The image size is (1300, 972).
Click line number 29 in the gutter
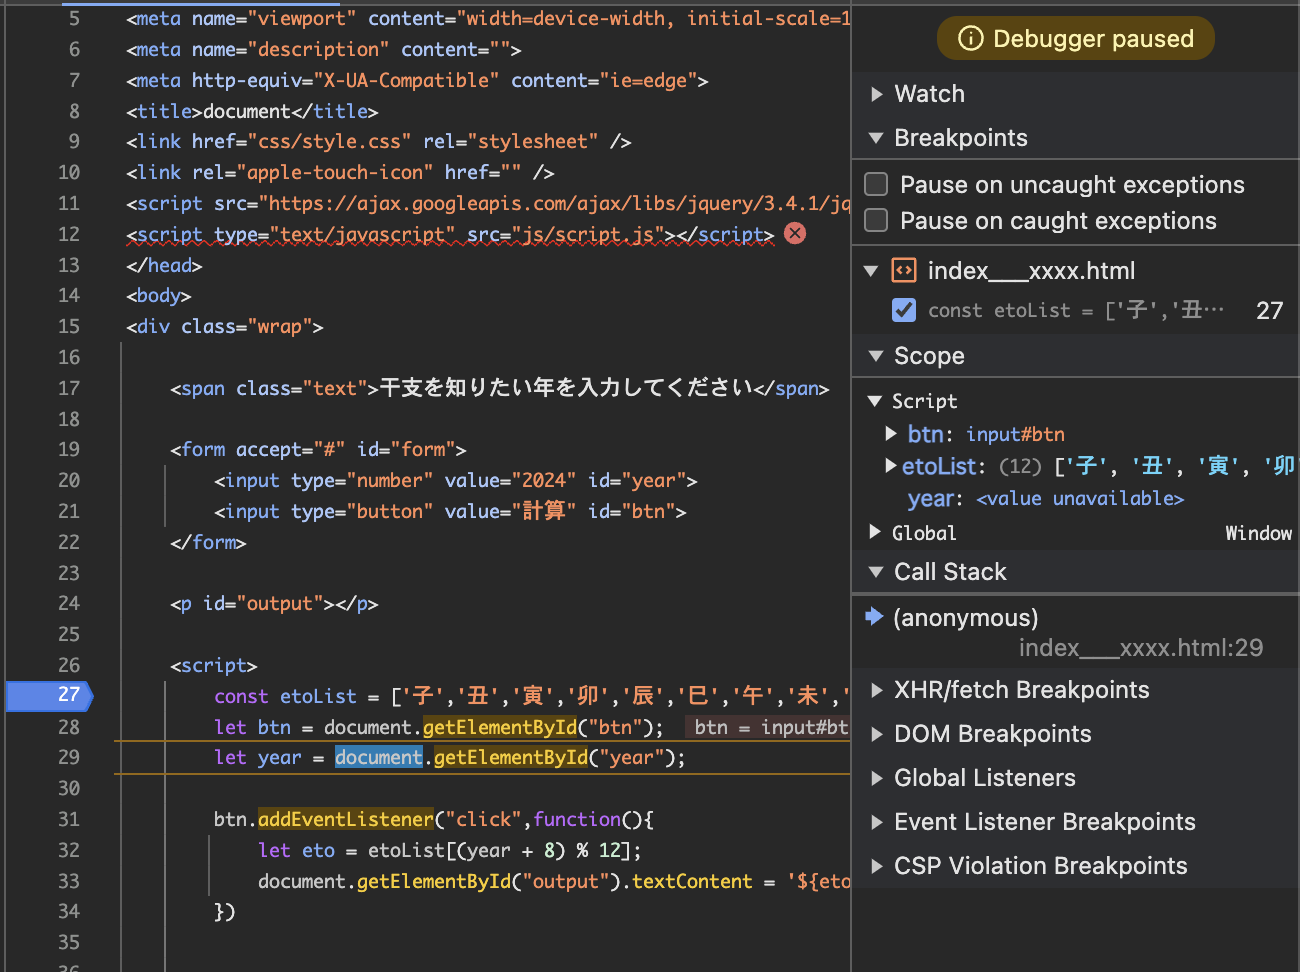point(69,758)
